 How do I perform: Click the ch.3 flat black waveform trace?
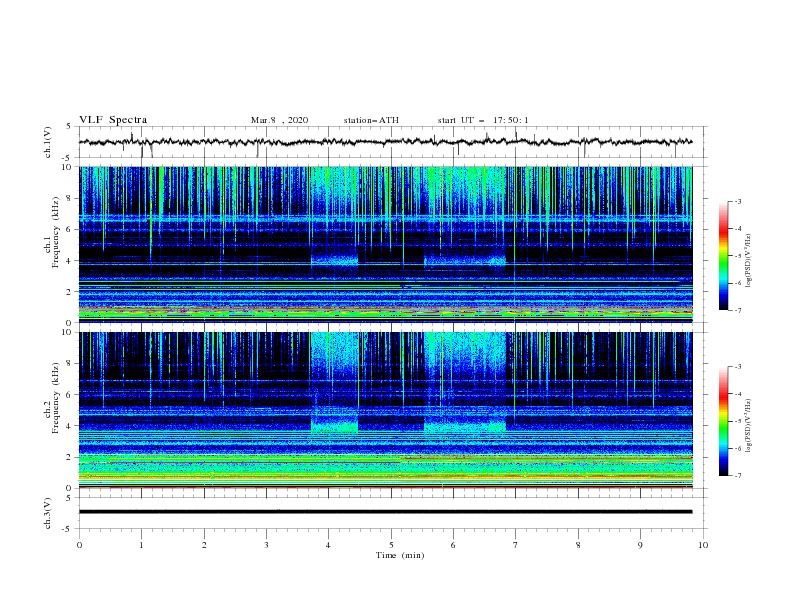pos(385,512)
